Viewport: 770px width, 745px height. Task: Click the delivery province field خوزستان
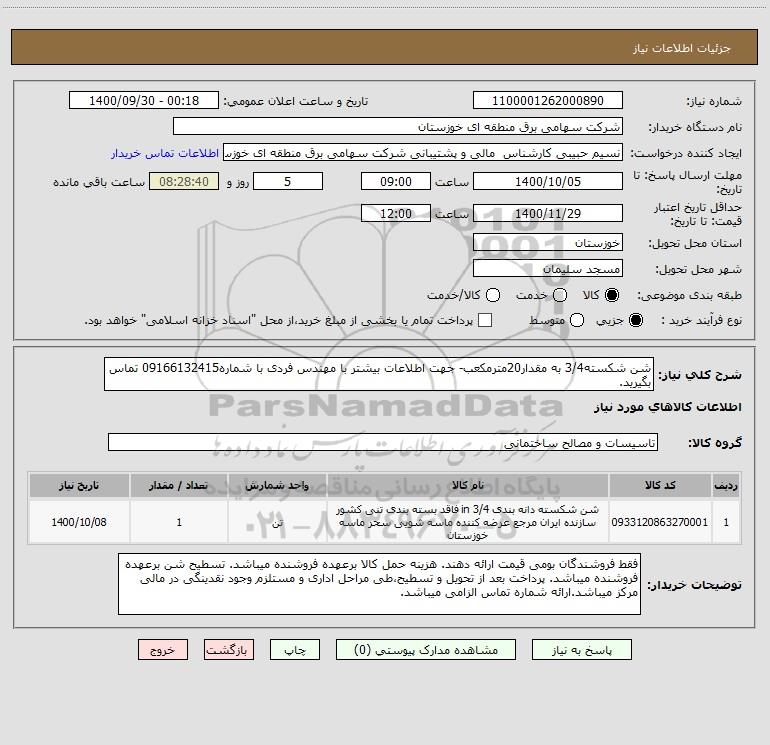(548, 243)
